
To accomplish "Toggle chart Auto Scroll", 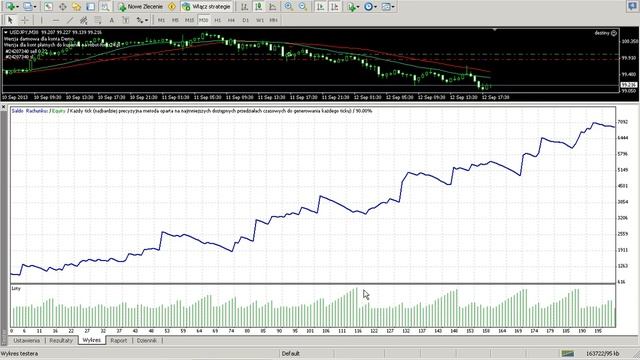I will 320,7.
